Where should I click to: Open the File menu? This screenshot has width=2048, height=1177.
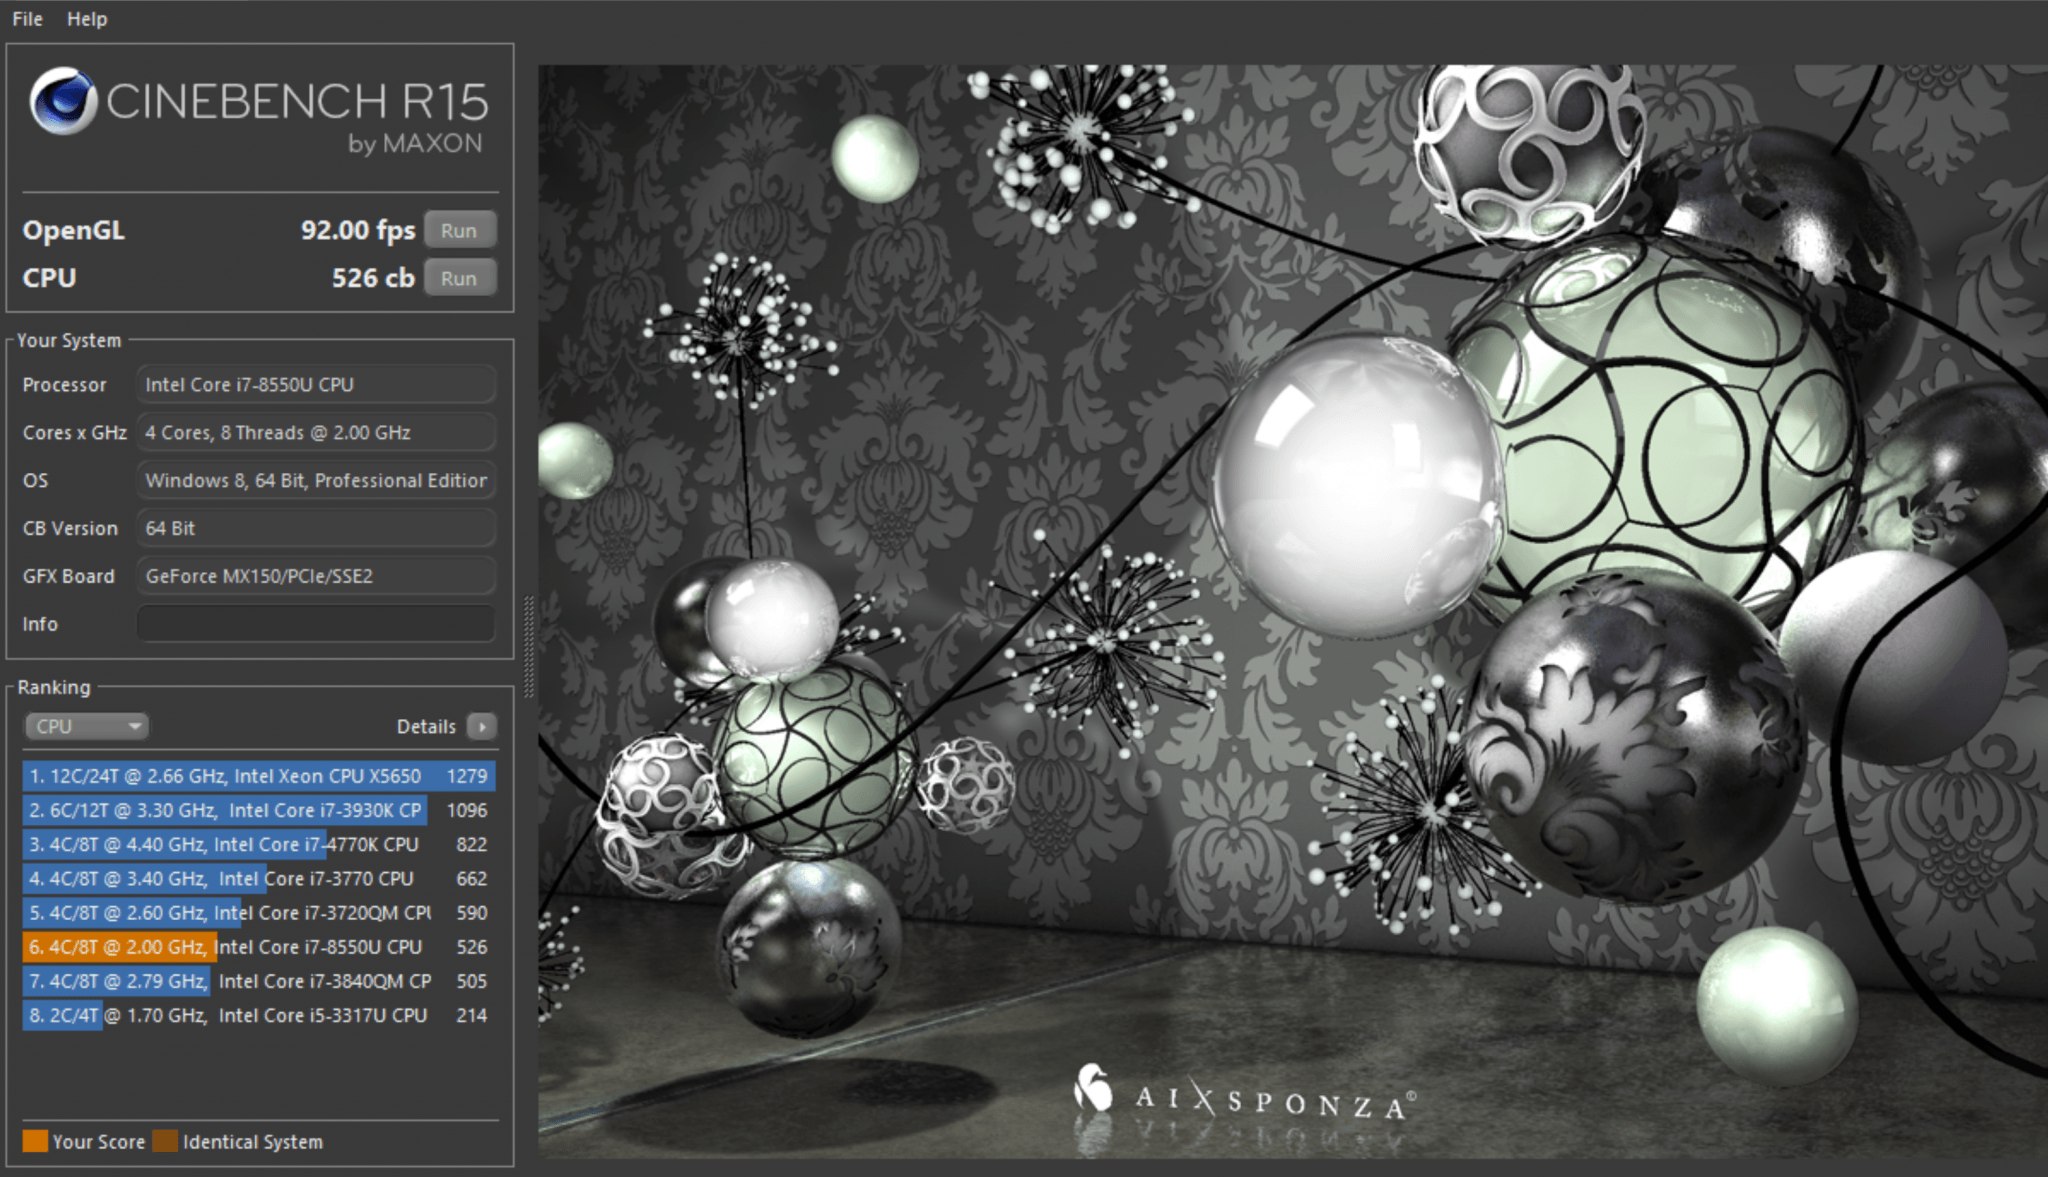tap(27, 19)
